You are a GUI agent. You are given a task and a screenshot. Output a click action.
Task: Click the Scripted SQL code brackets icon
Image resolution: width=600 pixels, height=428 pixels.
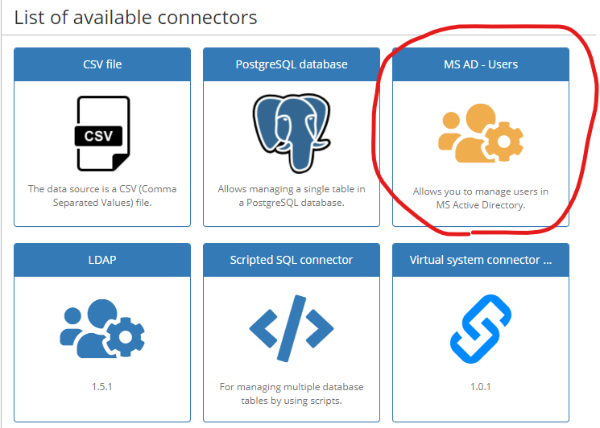coord(292,328)
